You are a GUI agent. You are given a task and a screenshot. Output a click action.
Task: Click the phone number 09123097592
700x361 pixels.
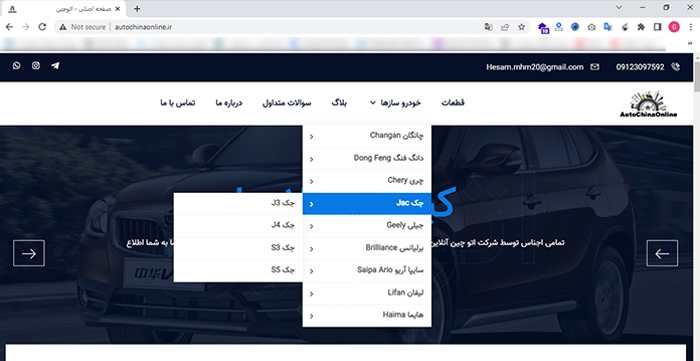coord(640,67)
